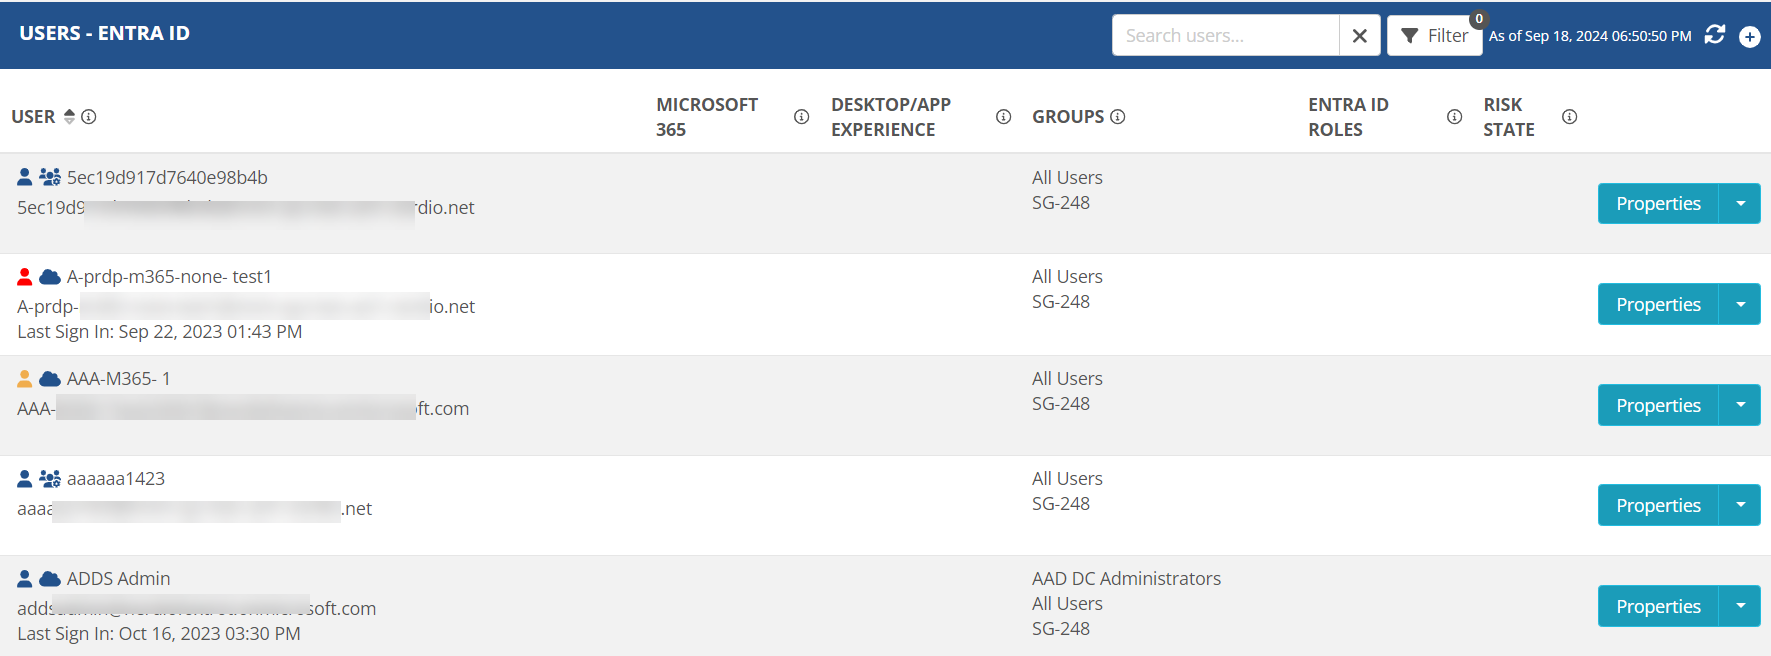The height and width of the screenshot is (656, 1771).
Task: Click the info icon next to Entra ID Roles
Action: tap(1454, 117)
